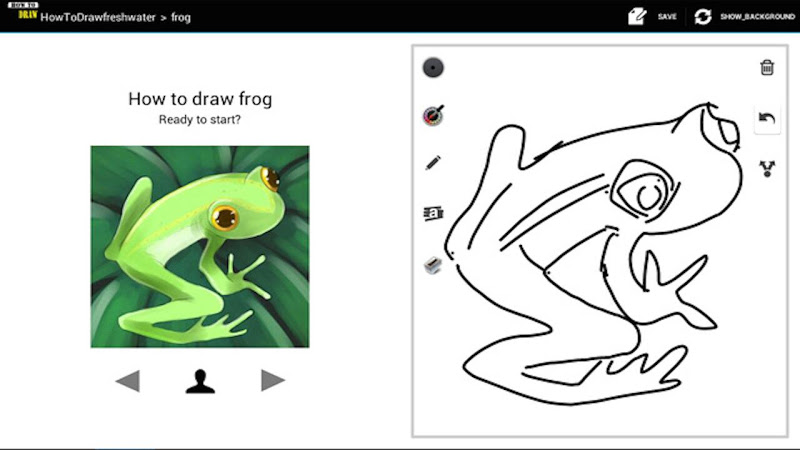Select the pencil drawing tool
This screenshot has height=450, width=800.
click(x=433, y=163)
